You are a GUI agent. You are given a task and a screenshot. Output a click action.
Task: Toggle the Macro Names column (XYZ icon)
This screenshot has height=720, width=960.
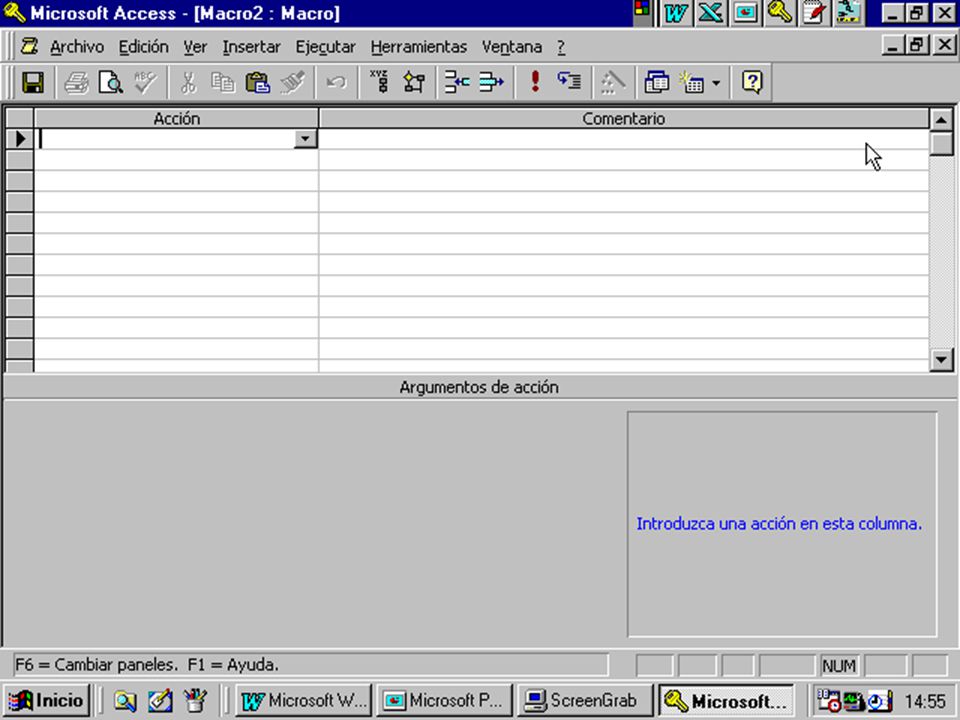click(x=380, y=82)
